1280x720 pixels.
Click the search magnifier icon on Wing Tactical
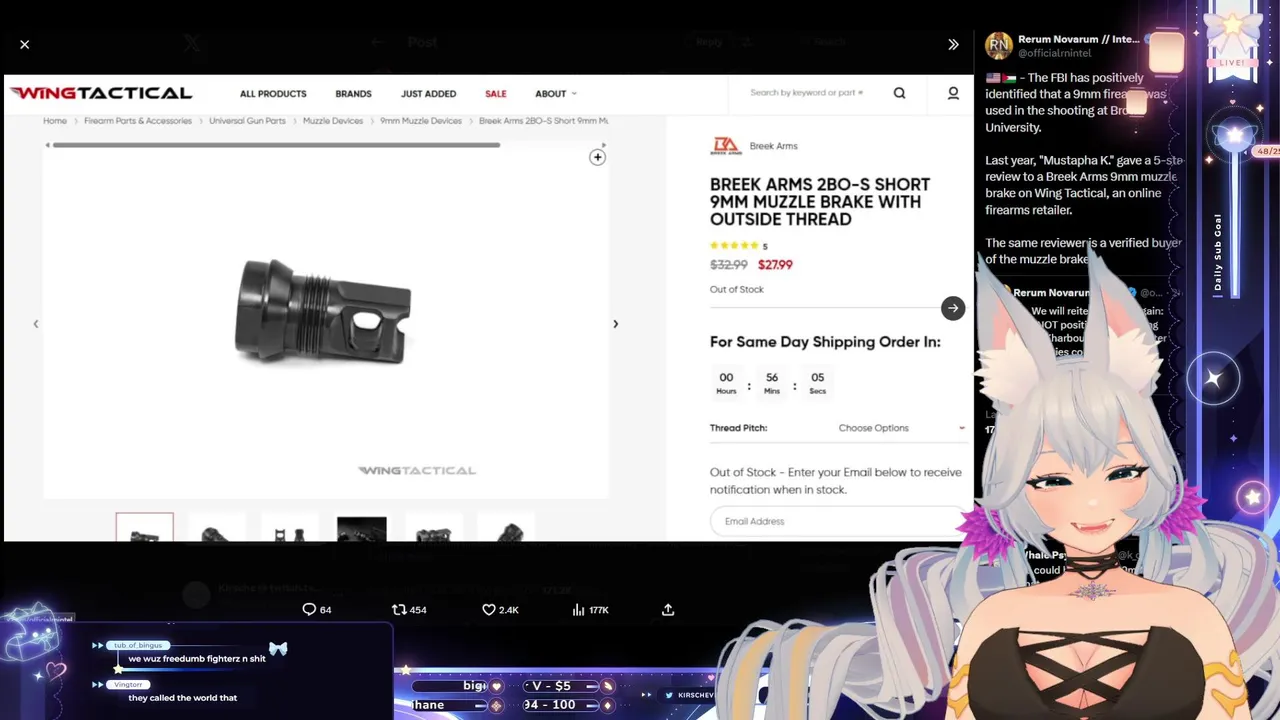pos(899,93)
